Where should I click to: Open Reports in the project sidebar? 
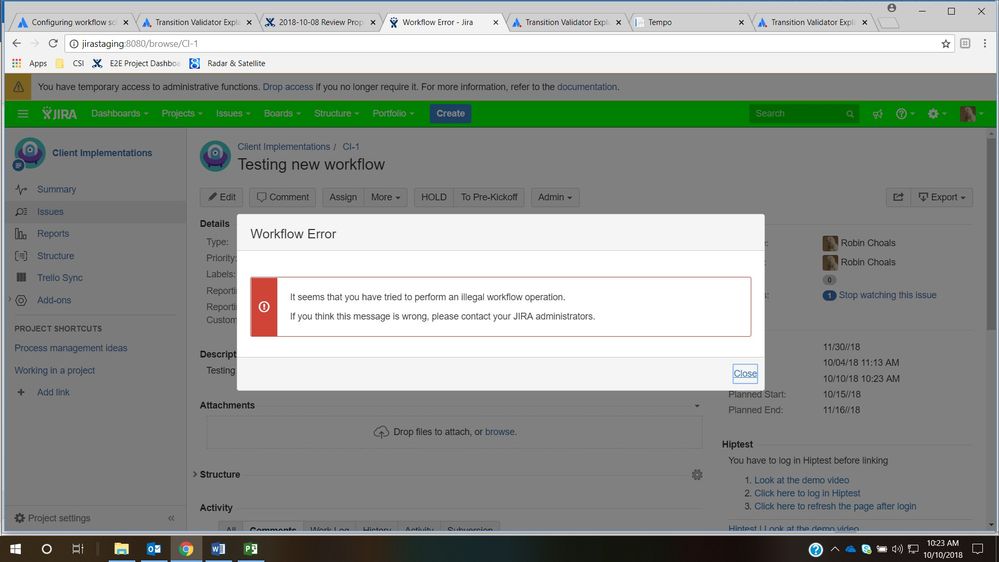tap(53, 234)
